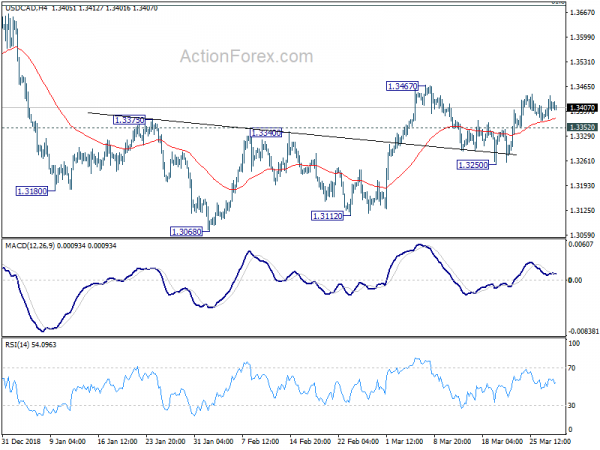Click the current price tag 1.34070
This screenshot has height=450, width=600.
pos(583,108)
